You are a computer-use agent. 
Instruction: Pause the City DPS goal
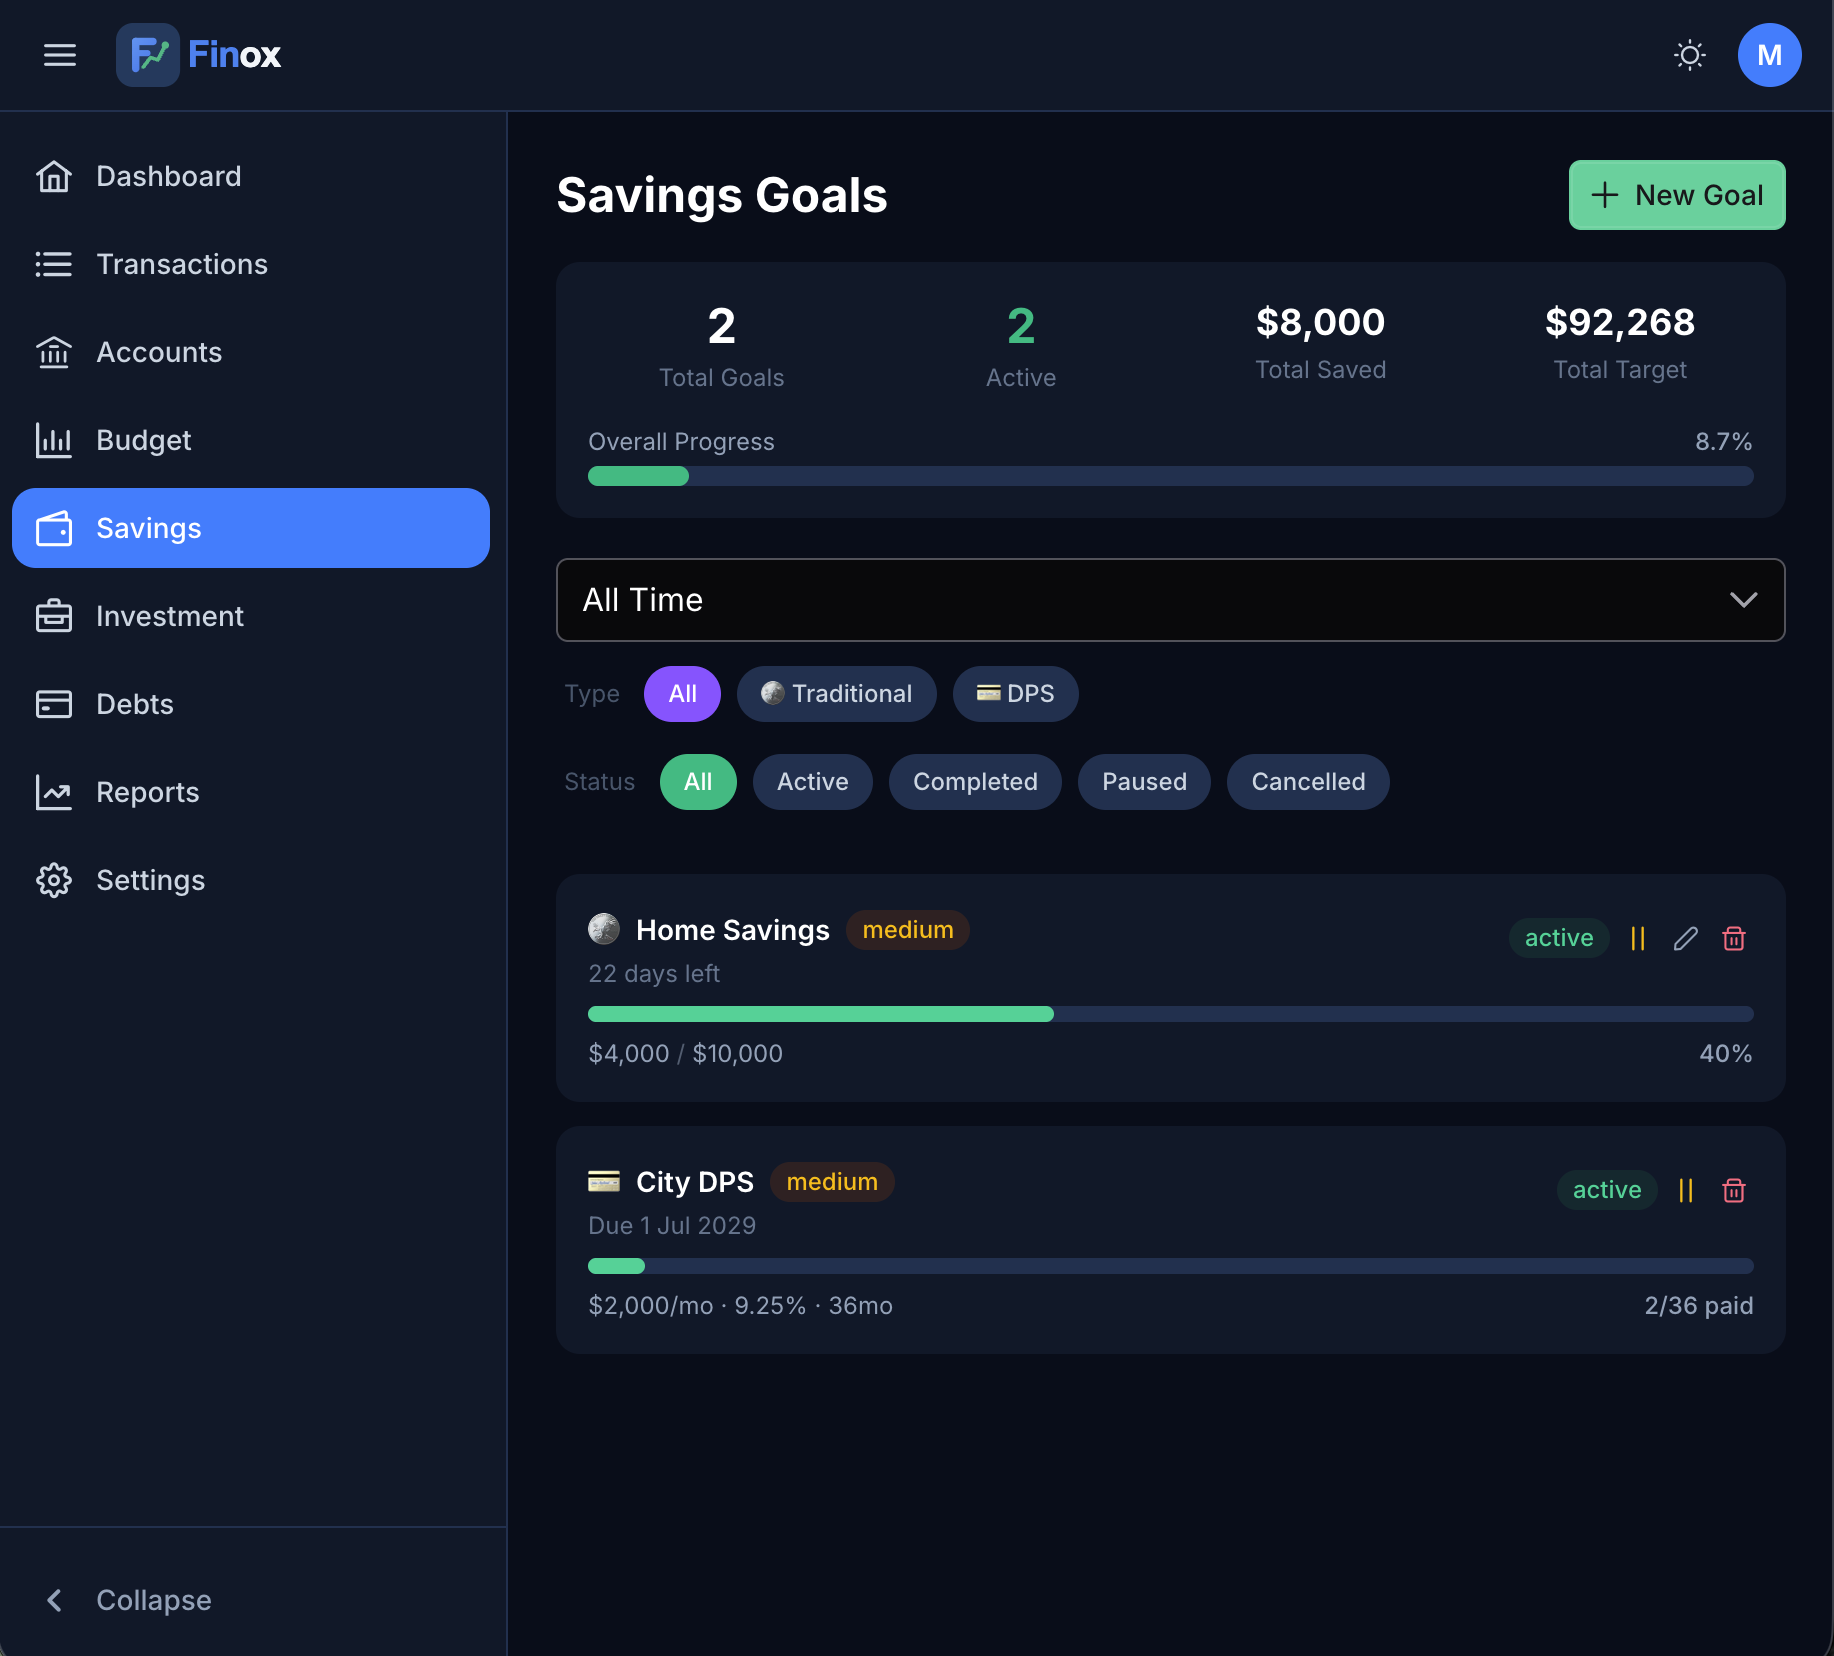1686,1190
